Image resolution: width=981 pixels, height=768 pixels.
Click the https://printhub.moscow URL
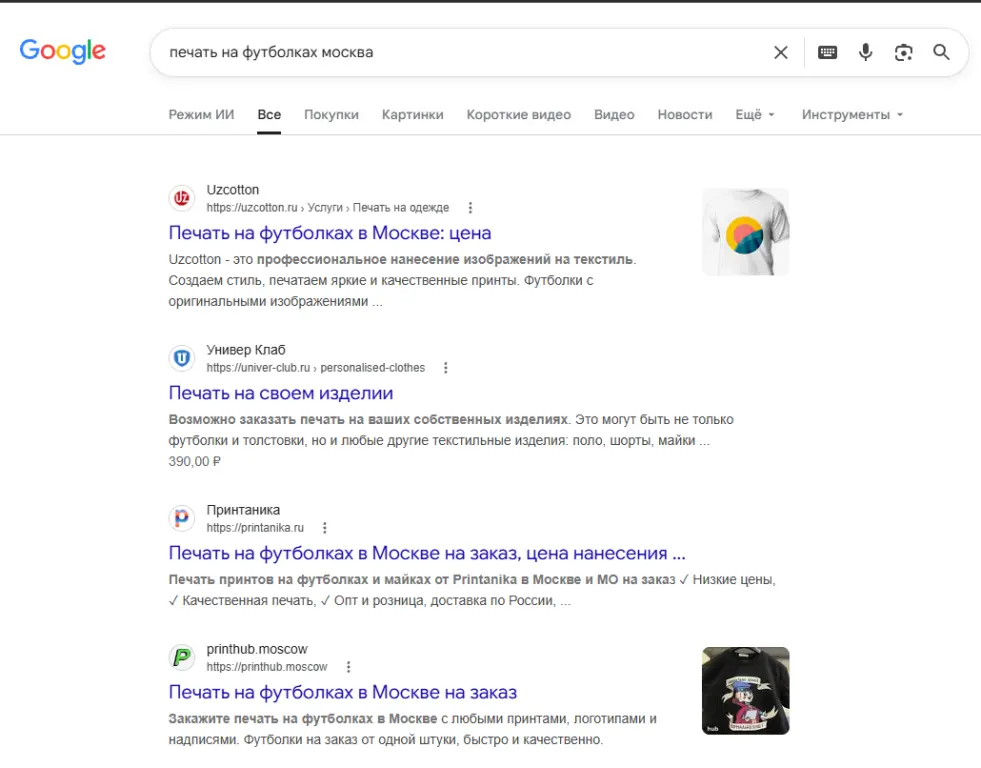pyautogui.click(x=267, y=667)
